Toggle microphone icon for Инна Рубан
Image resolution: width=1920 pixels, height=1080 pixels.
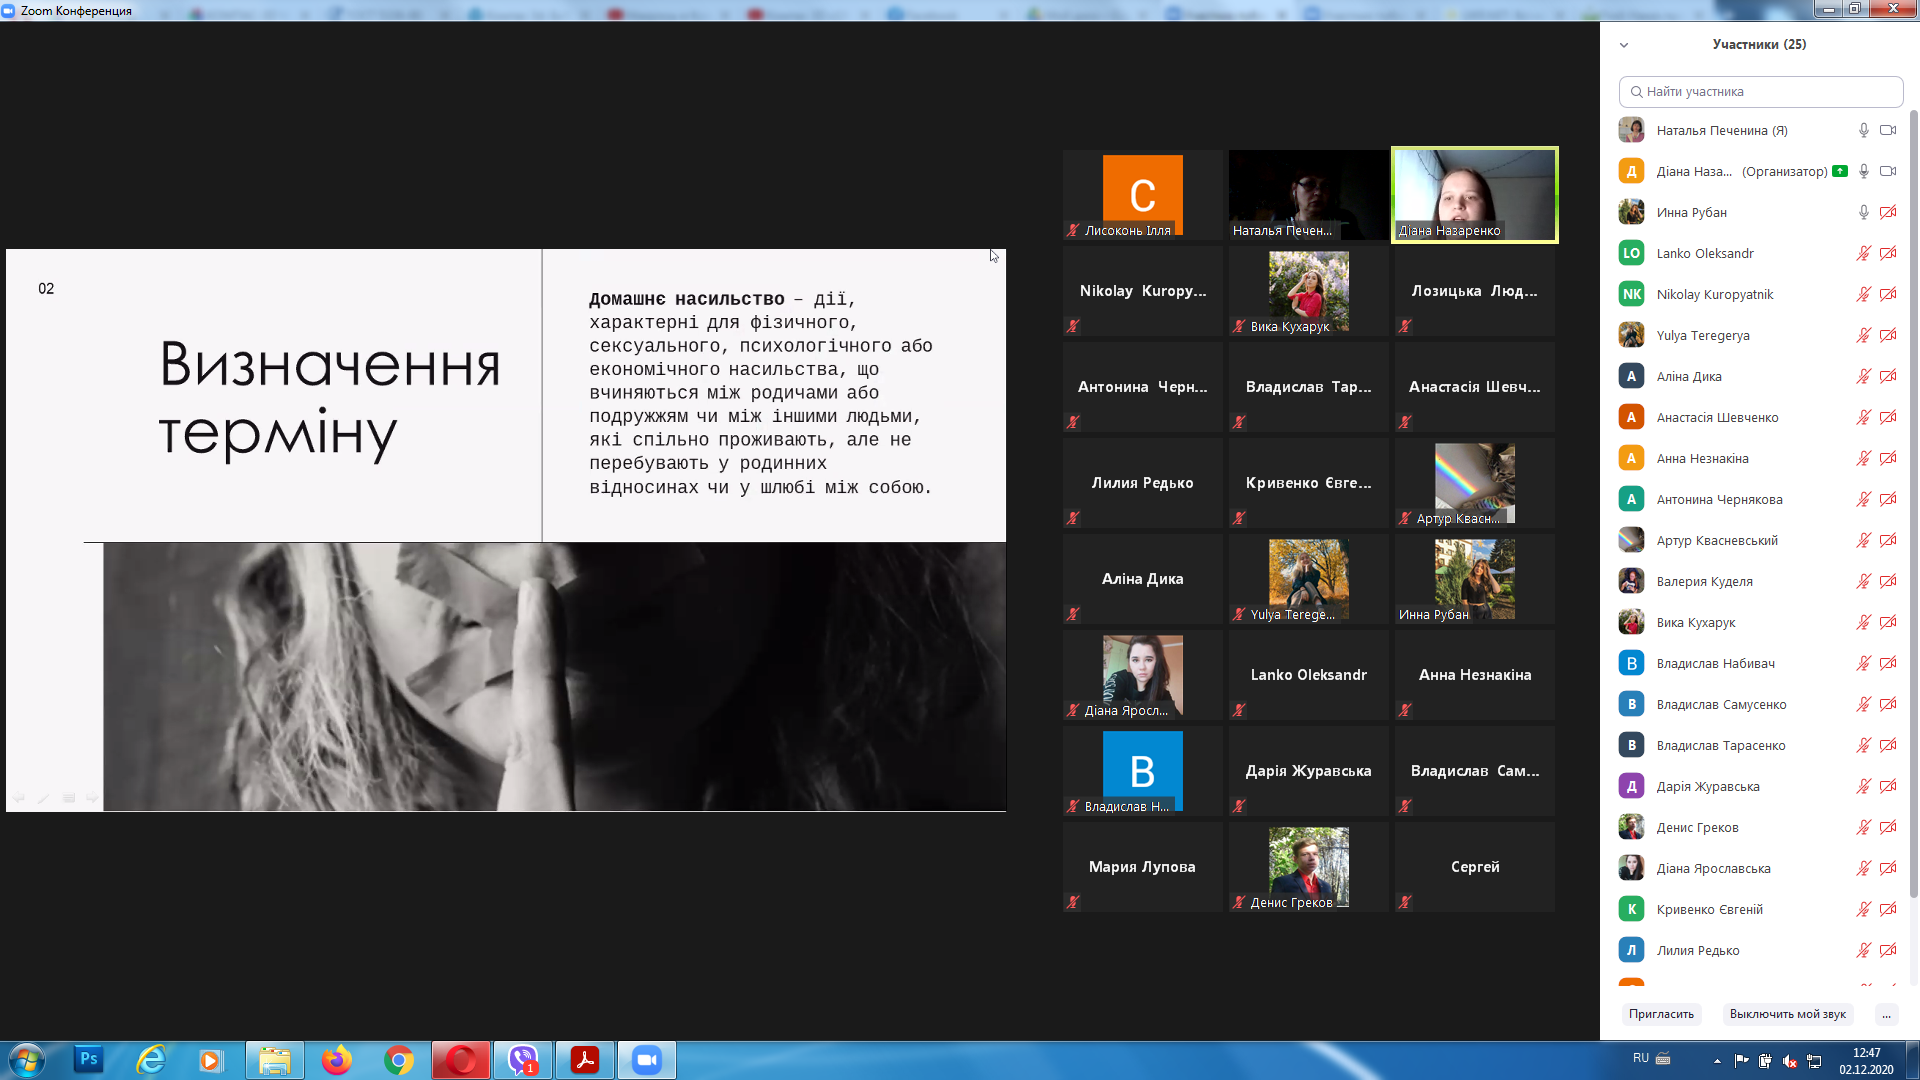coord(1863,212)
